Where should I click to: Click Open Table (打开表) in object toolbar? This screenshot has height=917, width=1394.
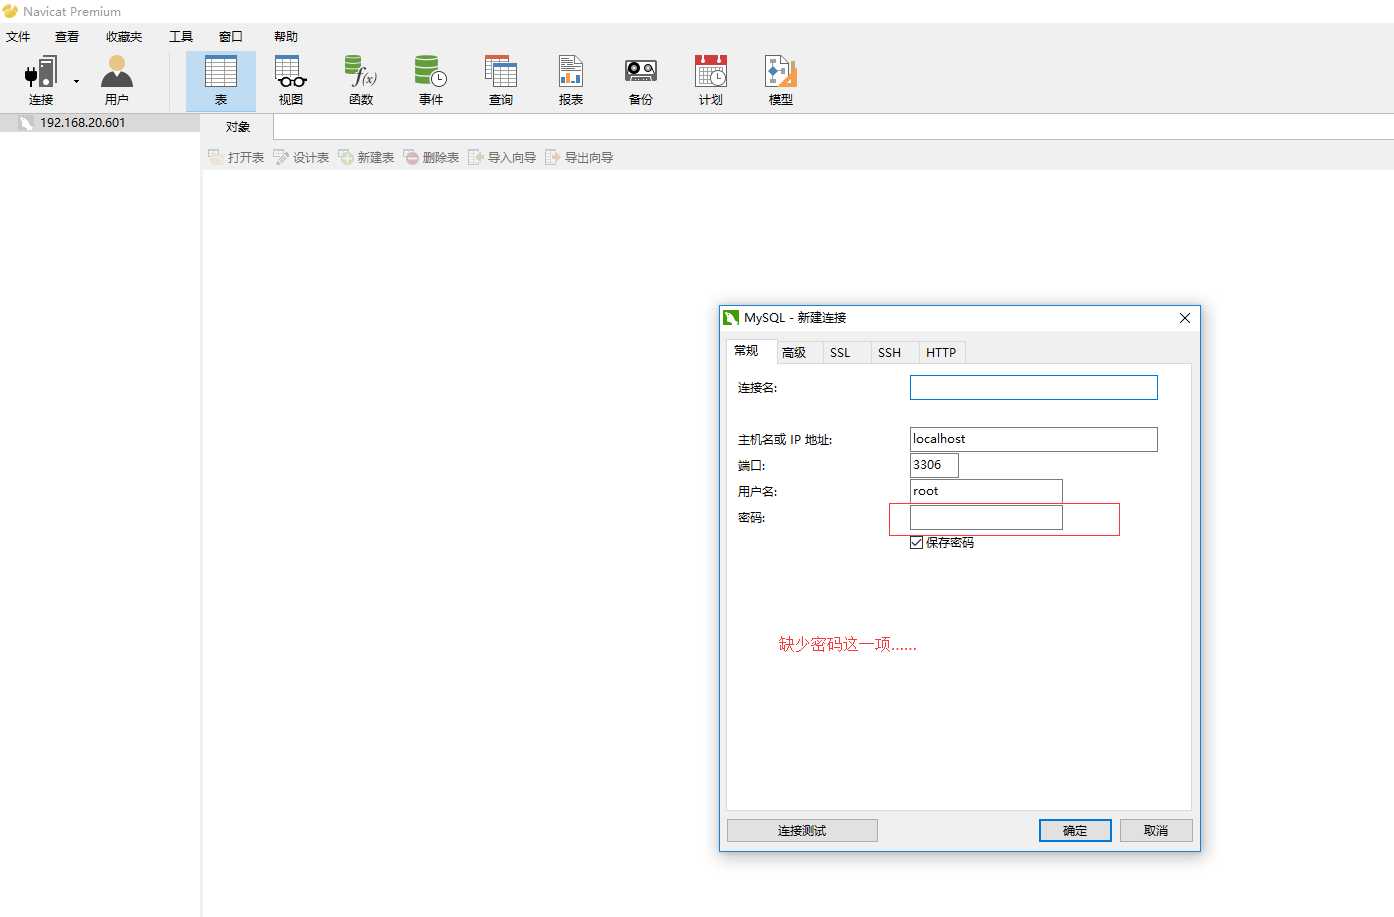[x=236, y=158]
